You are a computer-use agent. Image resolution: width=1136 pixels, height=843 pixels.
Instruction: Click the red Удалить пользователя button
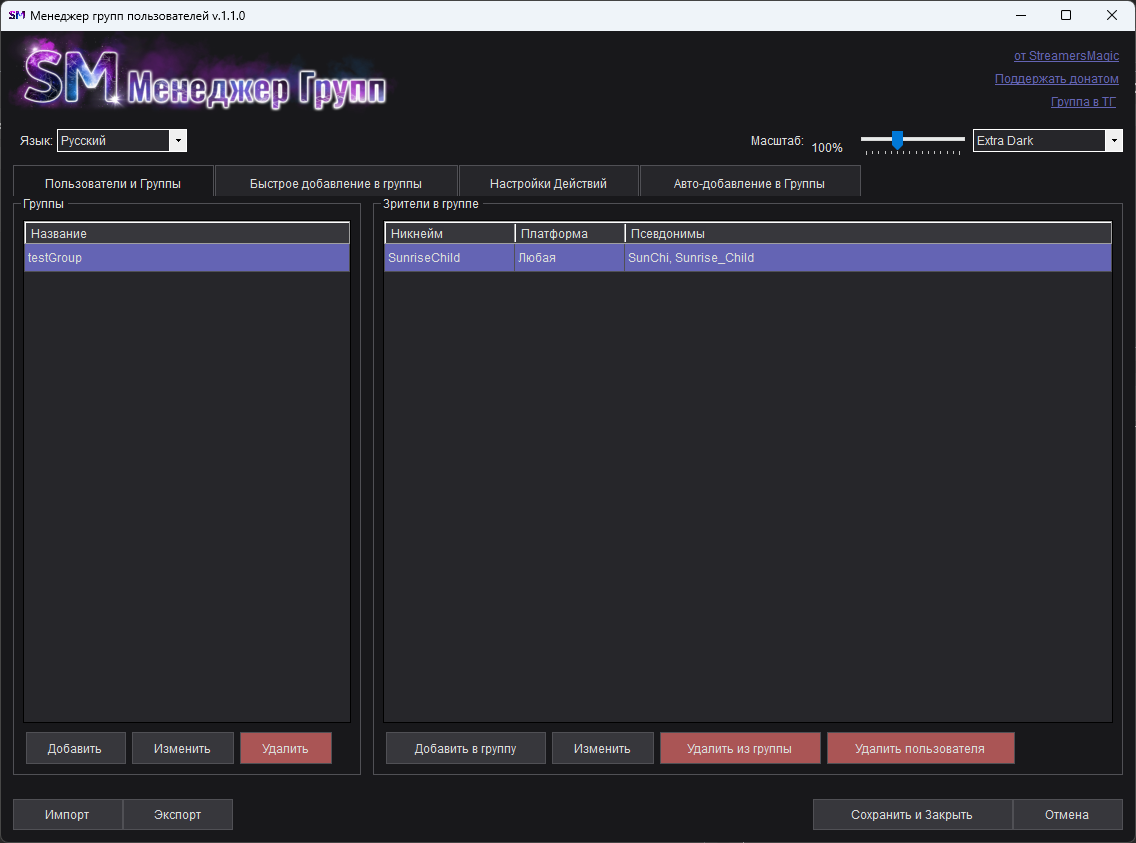(x=920, y=748)
